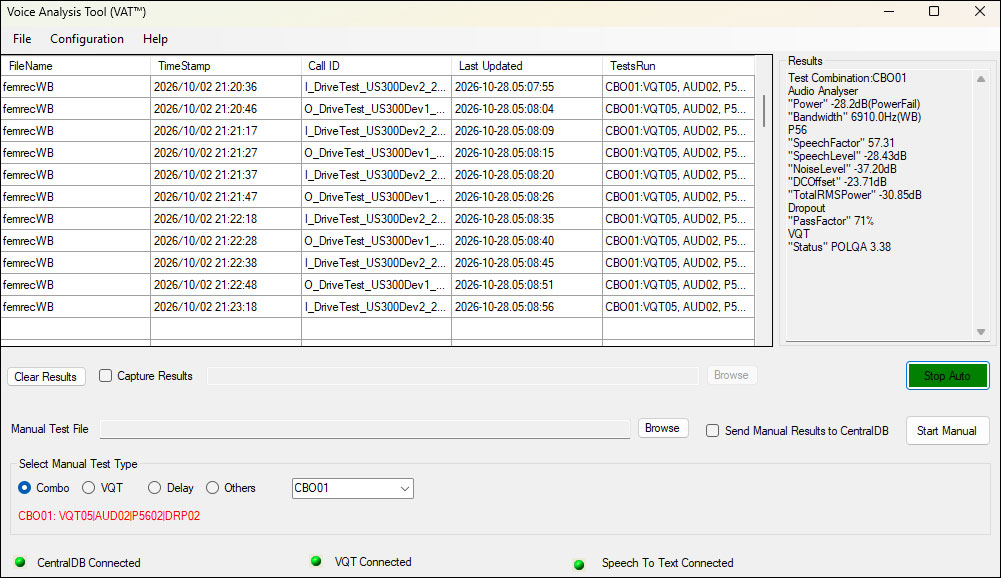Click Call ID cell in 21:23:18 row
The width and height of the screenshot is (1001, 578).
[x=376, y=307]
